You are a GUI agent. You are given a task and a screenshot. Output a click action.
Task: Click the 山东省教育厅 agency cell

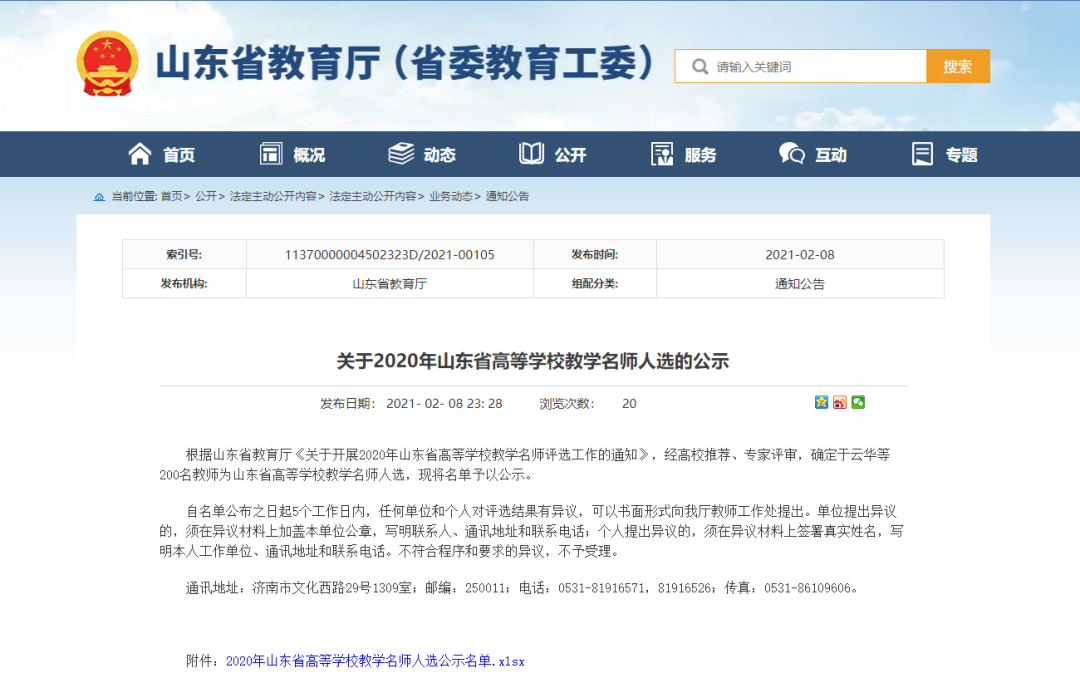(x=390, y=284)
